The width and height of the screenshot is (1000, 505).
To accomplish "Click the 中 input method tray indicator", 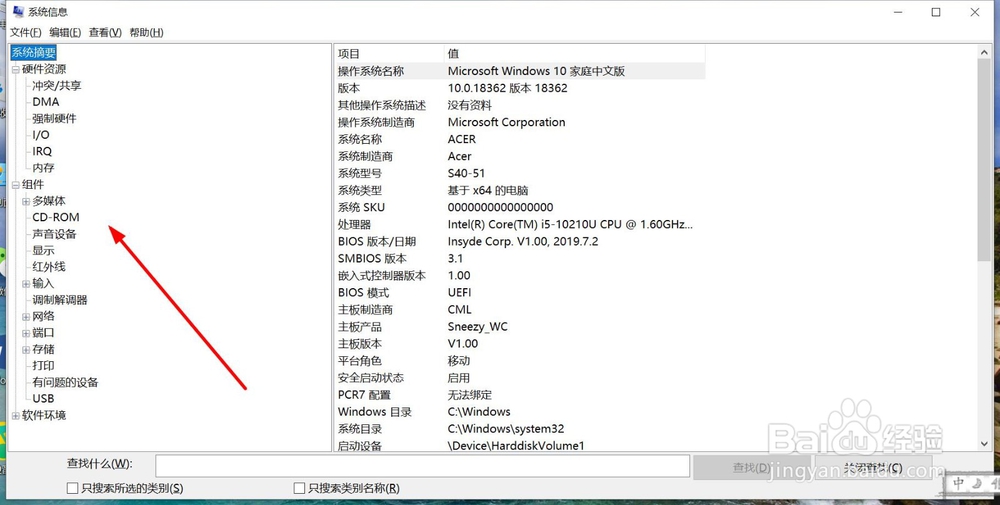I will 959,484.
